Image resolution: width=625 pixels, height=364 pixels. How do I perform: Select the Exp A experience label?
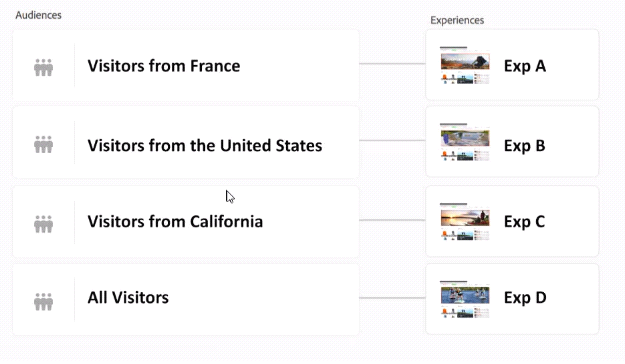(525, 66)
